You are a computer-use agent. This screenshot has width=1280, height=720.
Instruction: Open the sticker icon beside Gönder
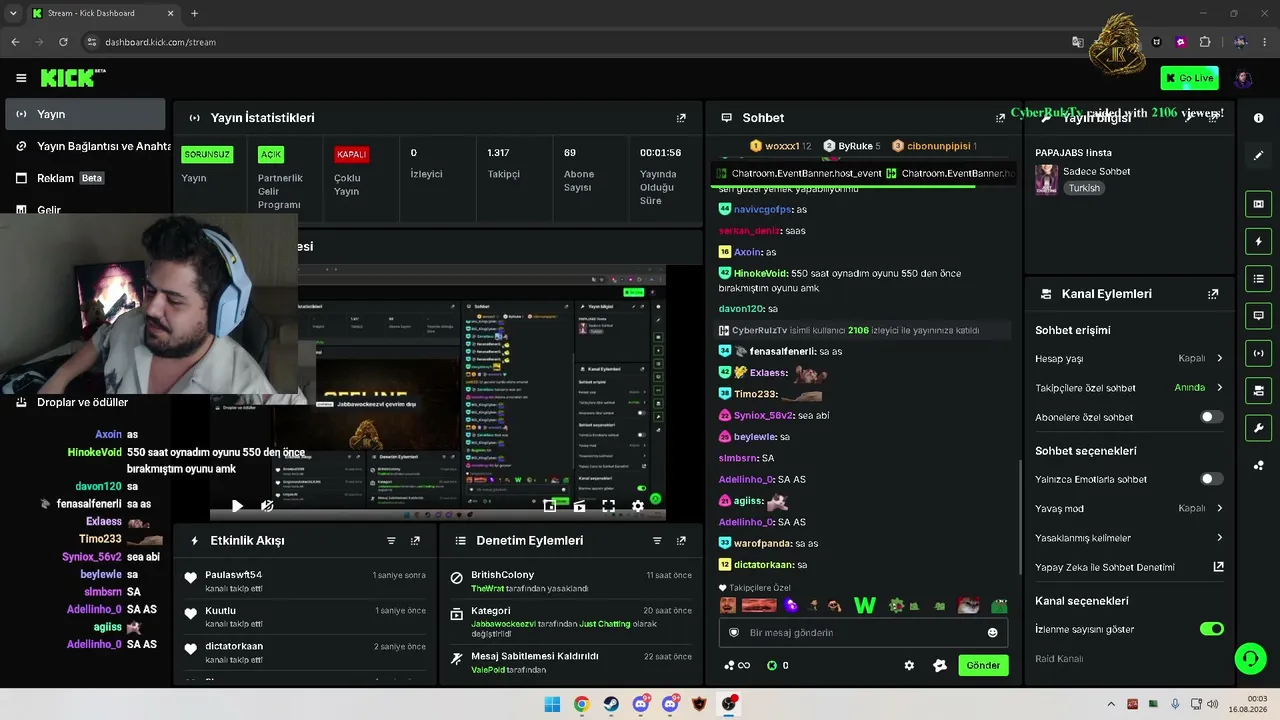[x=939, y=666]
